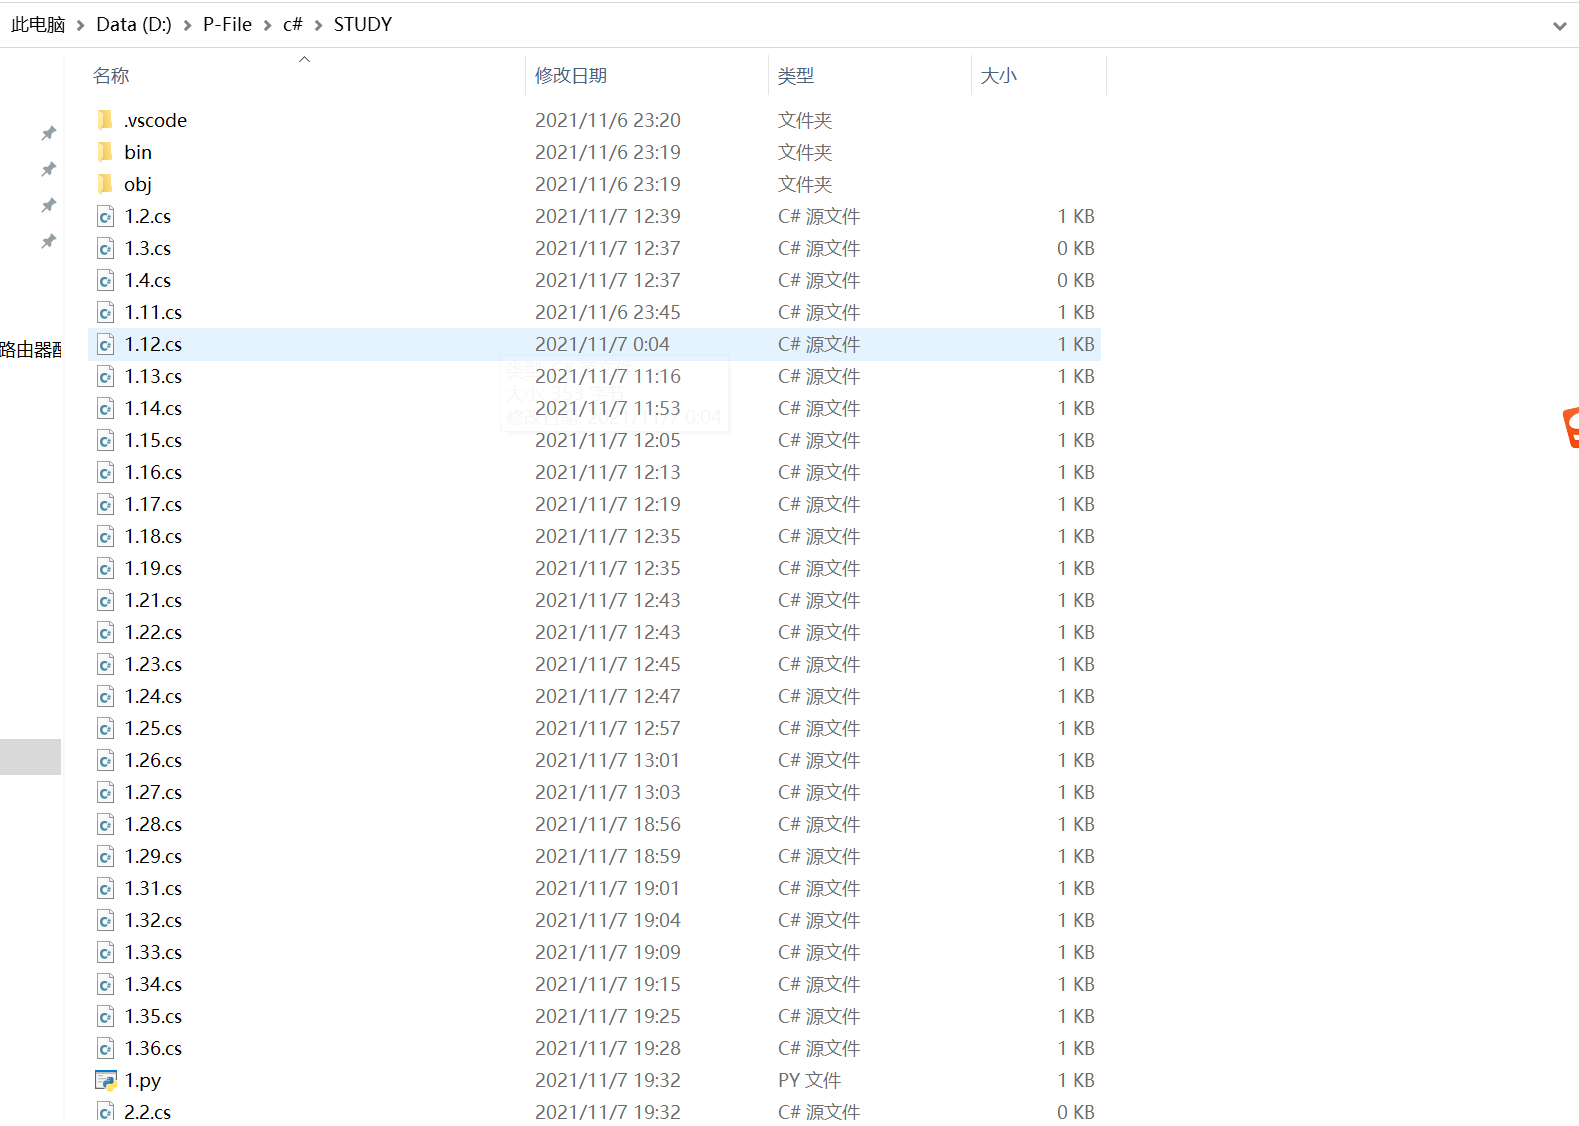Viewport: 1579px width, 1126px height.
Task: Sort files by the 大小 column header
Action: pos(999,76)
